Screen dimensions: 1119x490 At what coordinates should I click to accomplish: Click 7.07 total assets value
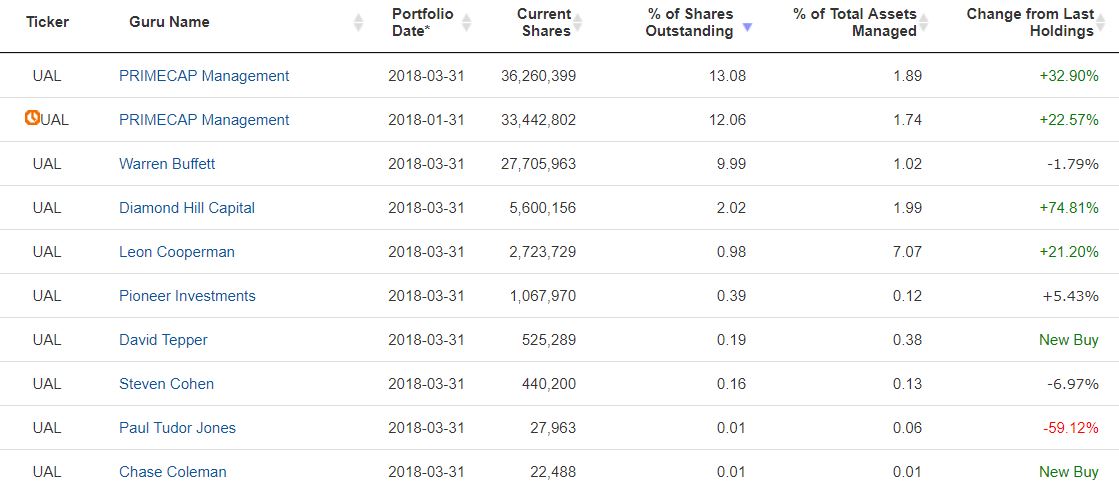pos(908,252)
